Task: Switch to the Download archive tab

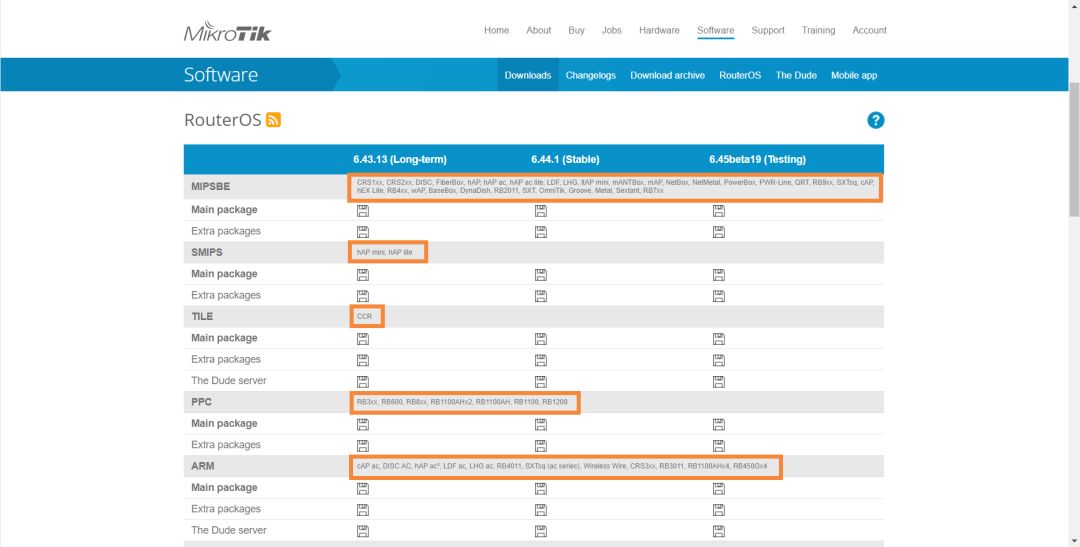Action: [x=667, y=75]
